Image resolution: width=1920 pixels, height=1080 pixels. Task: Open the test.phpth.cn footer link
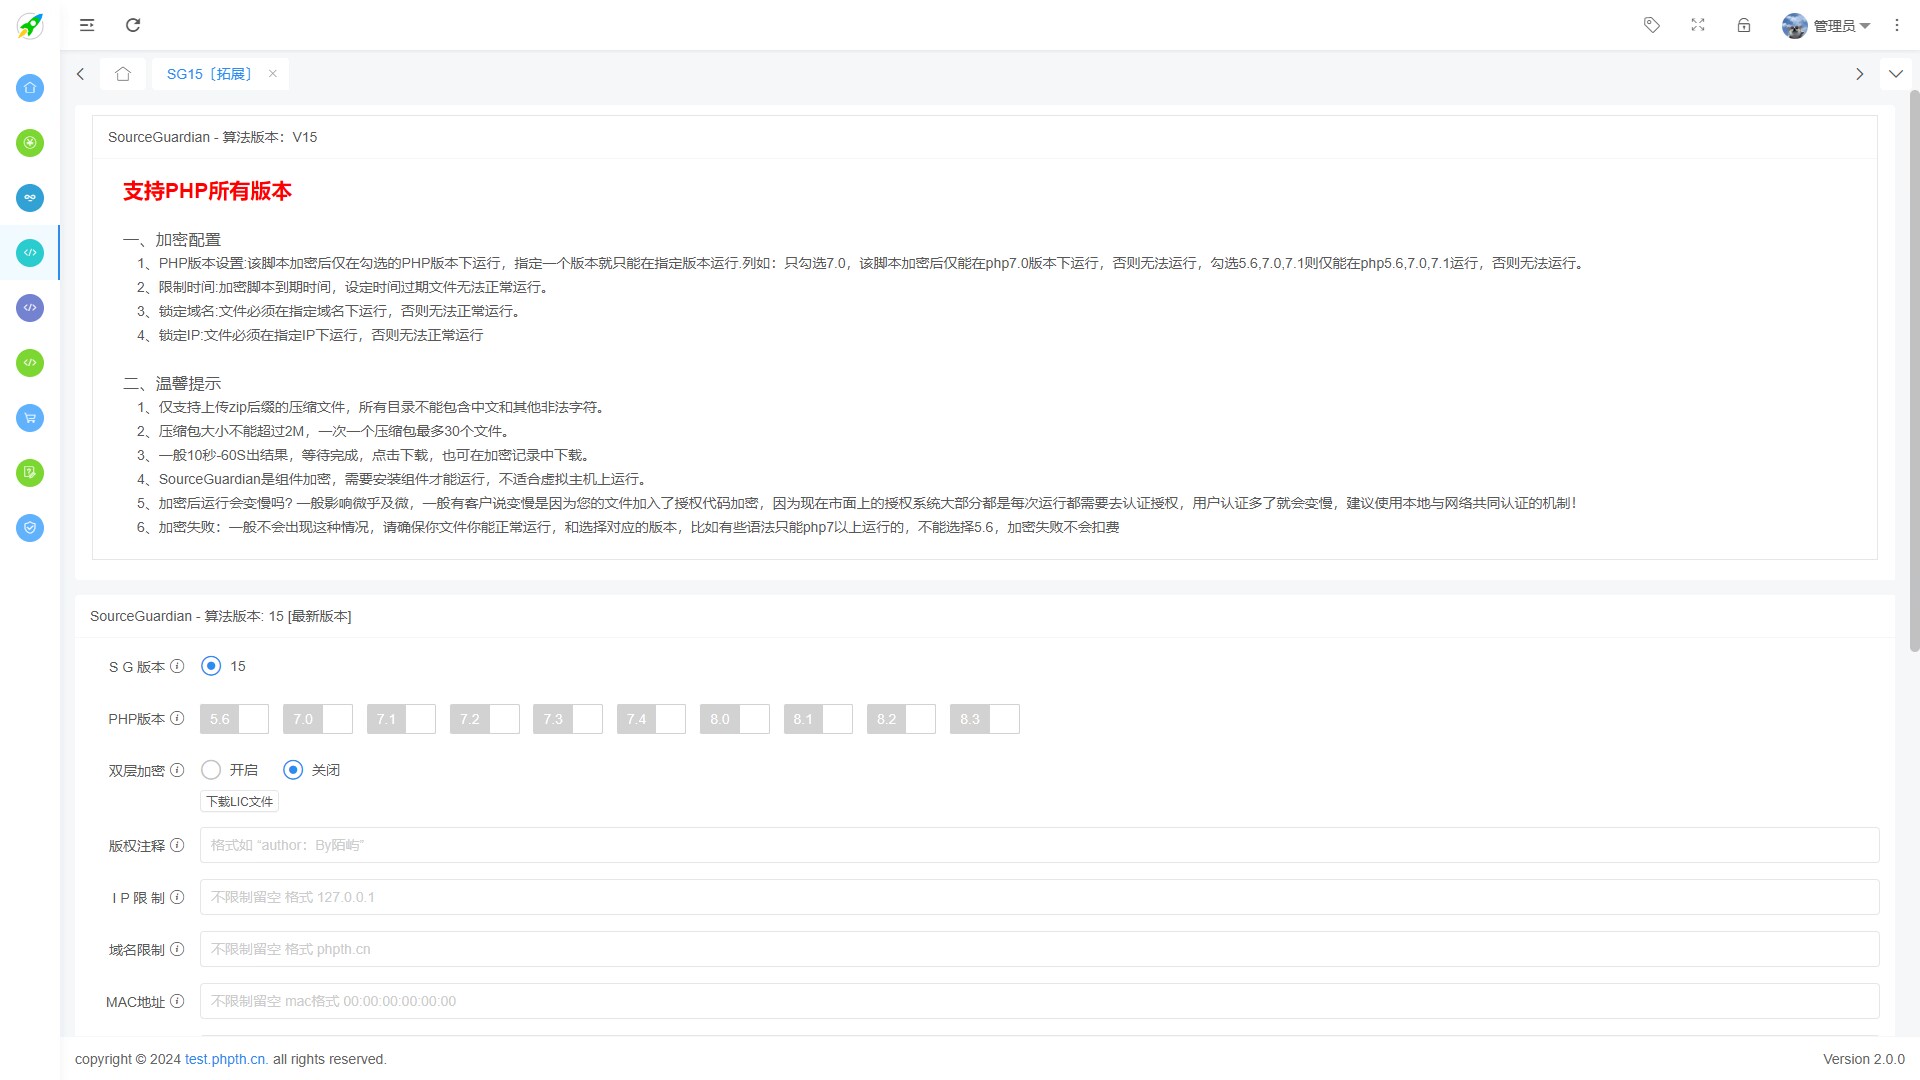pyautogui.click(x=224, y=1059)
